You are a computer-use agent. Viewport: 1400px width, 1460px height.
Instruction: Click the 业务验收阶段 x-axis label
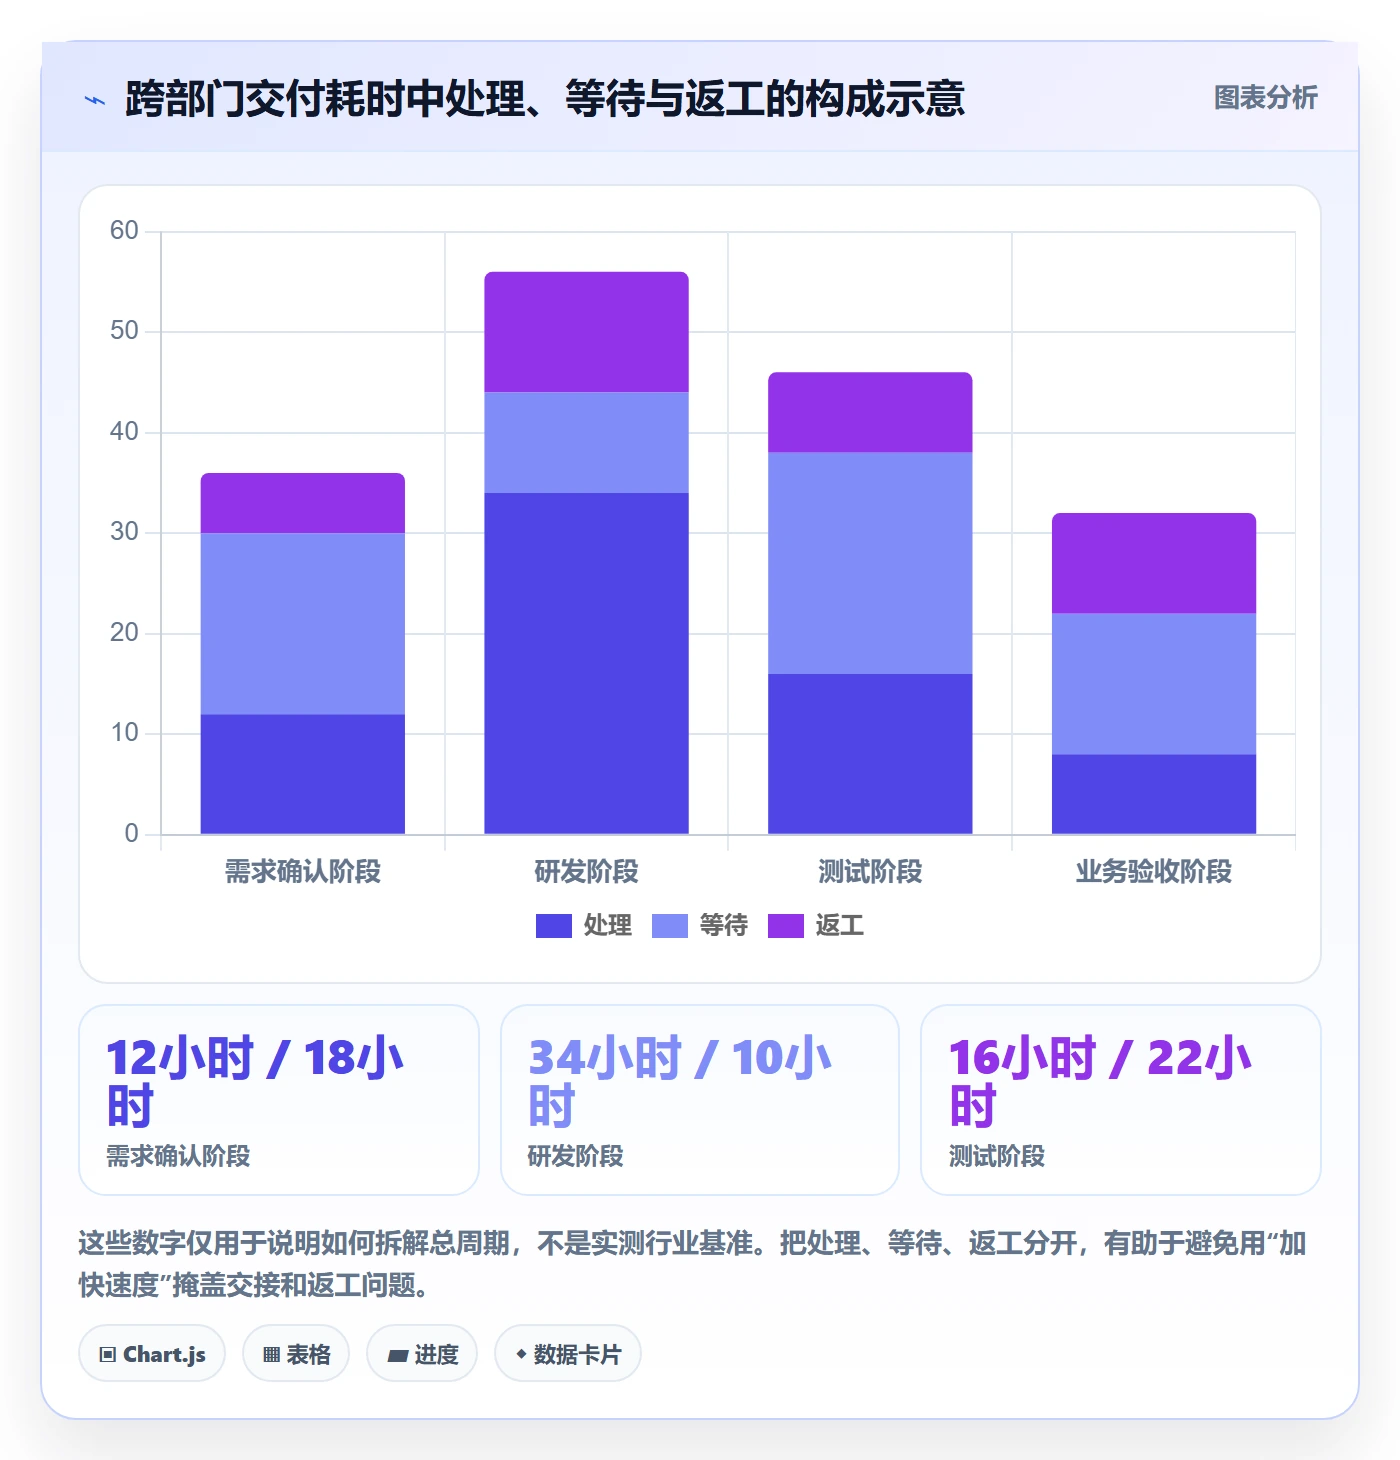pos(1154,872)
